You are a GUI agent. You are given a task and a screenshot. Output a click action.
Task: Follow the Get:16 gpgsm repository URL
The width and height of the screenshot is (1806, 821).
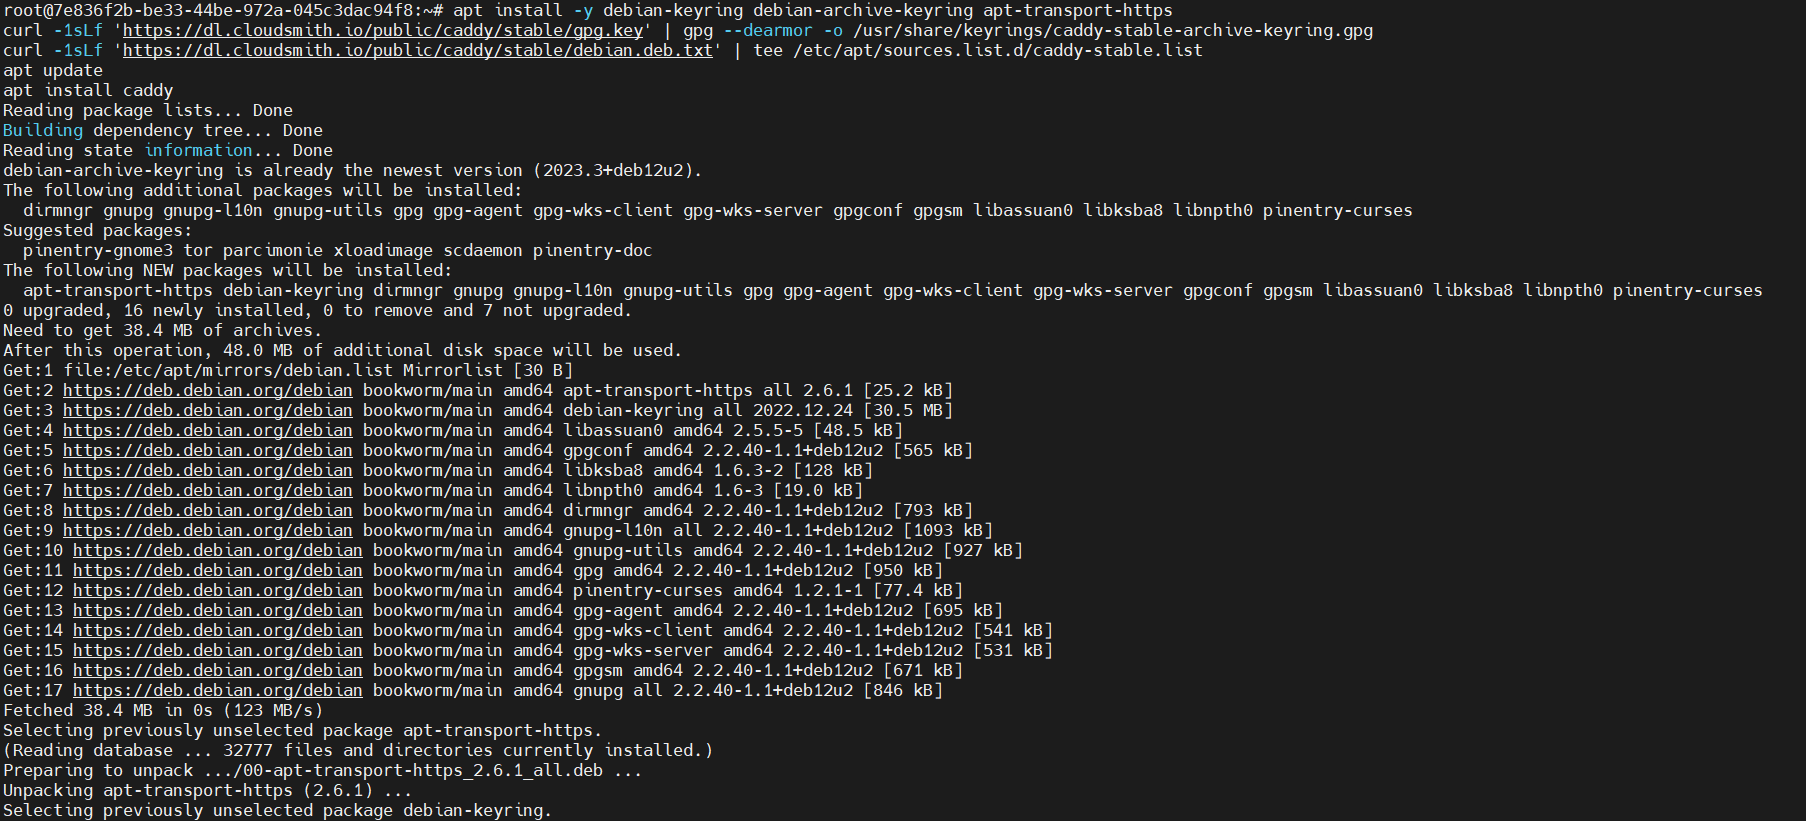[x=218, y=670]
